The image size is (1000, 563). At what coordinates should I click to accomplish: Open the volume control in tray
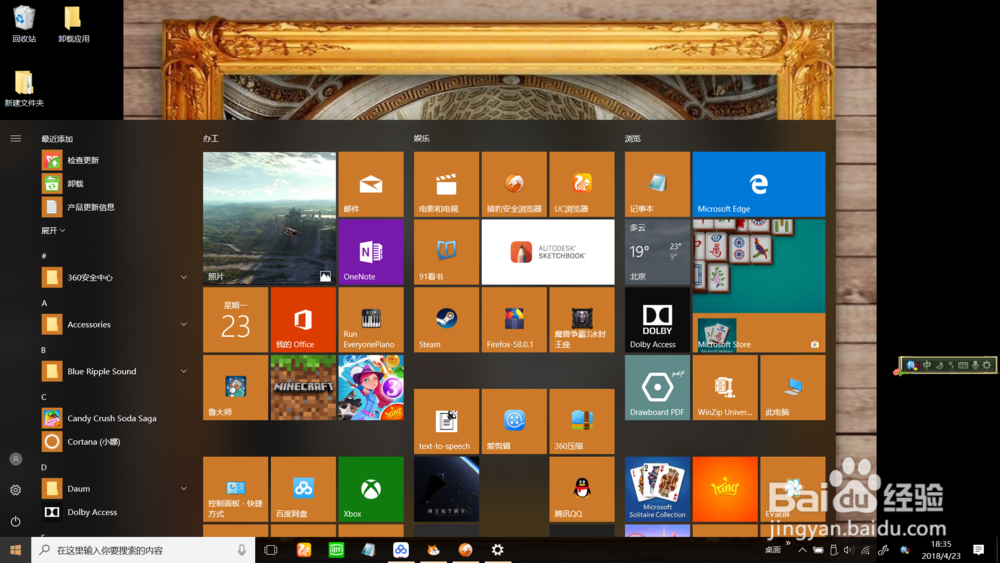(x=849, y=550)
